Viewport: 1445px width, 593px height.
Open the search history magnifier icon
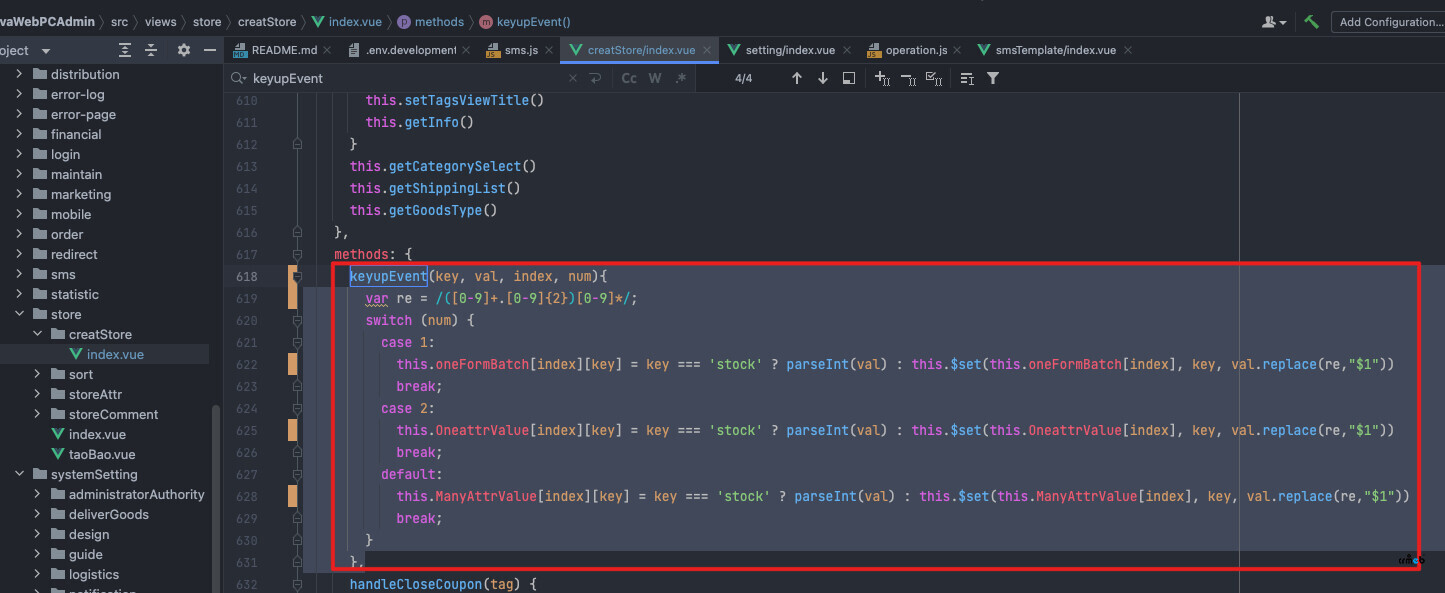238,78
